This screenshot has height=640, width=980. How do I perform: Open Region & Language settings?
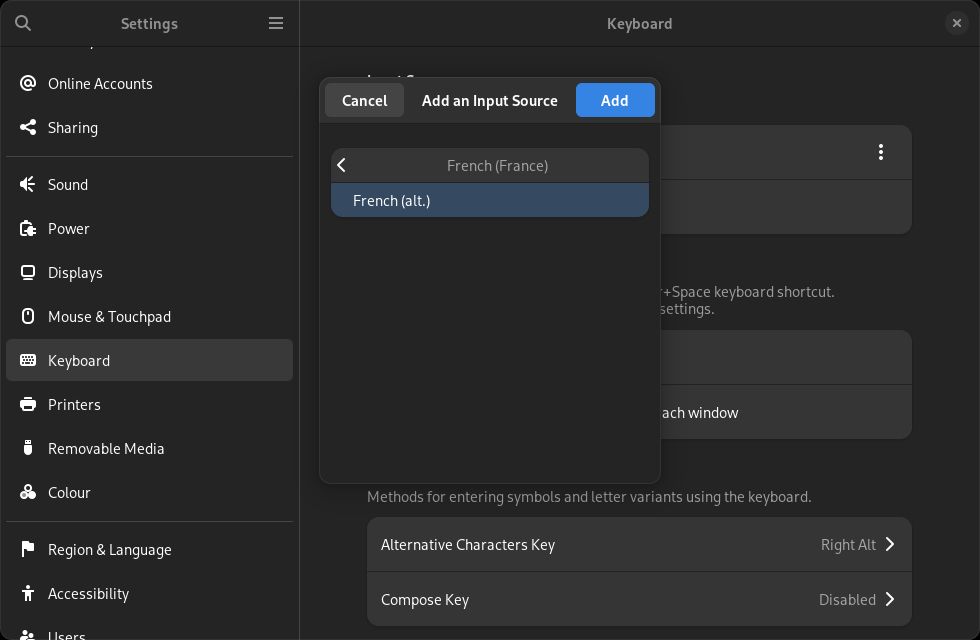click(x=109, y=550)
